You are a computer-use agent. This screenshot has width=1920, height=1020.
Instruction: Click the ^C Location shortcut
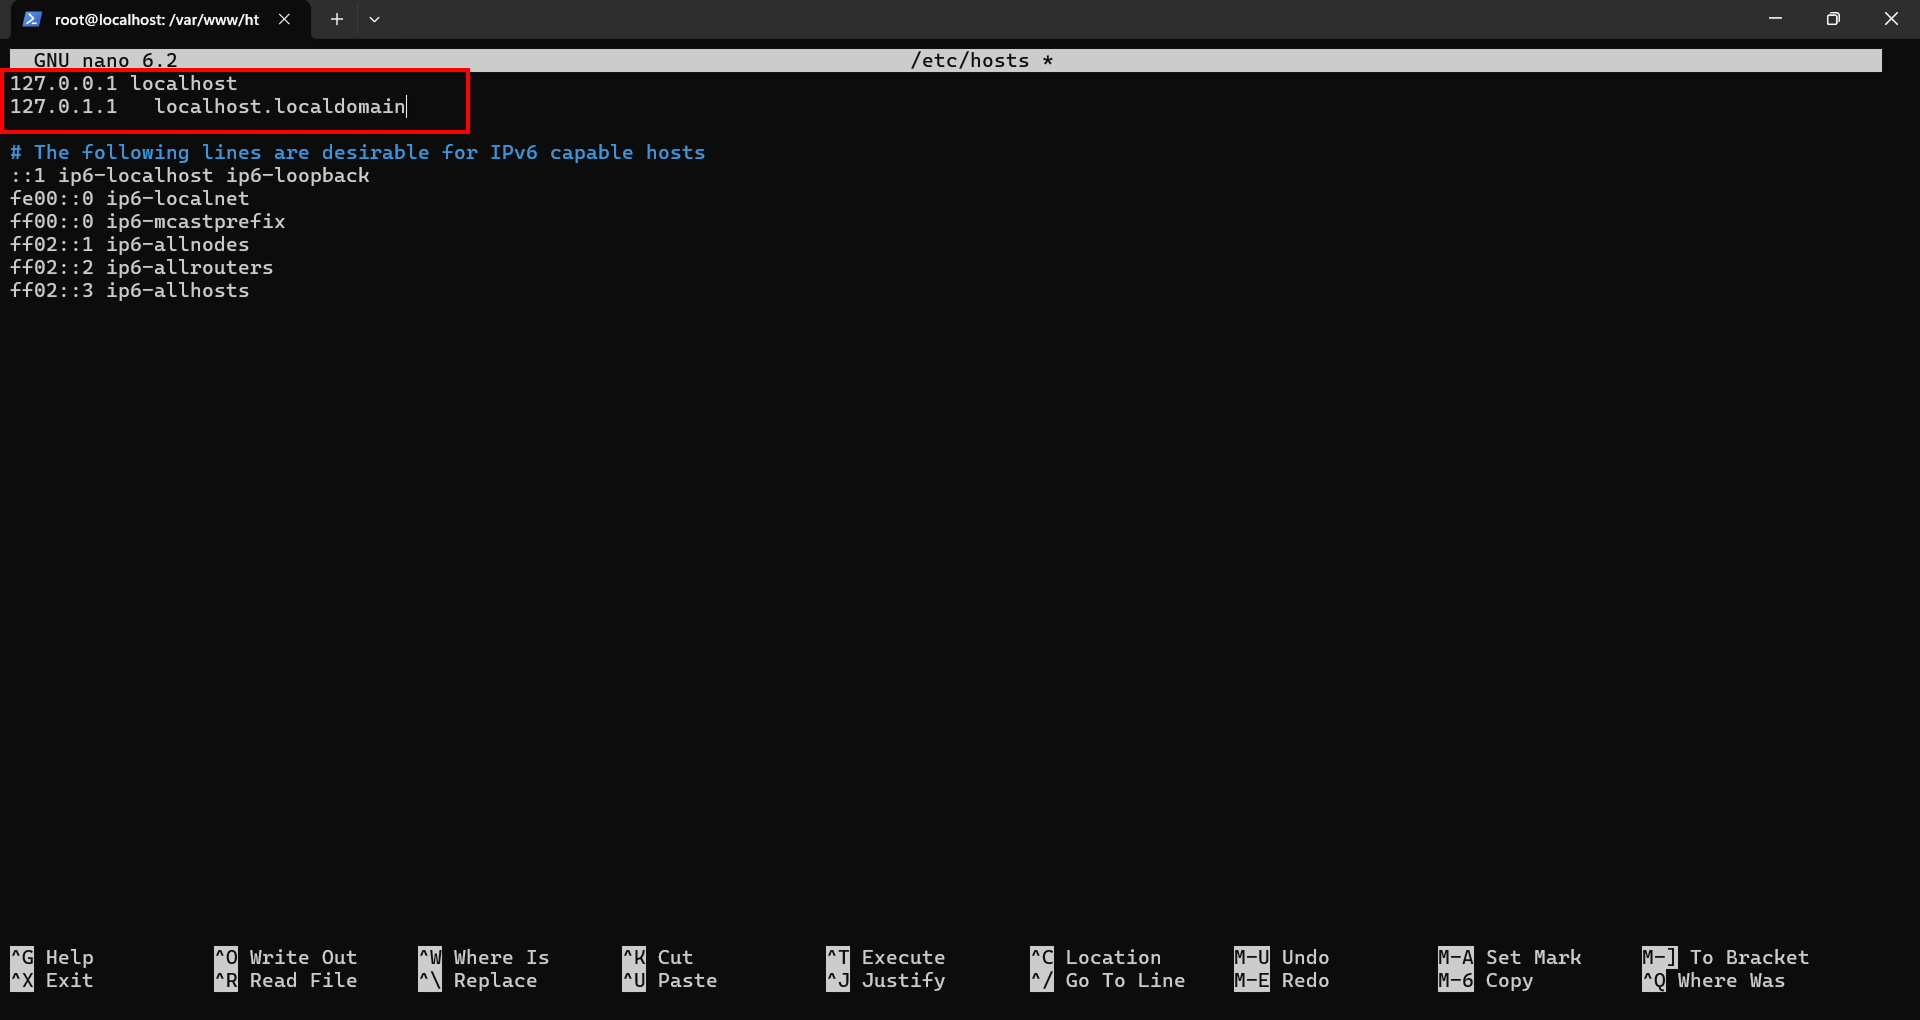tap(1096, 957)
